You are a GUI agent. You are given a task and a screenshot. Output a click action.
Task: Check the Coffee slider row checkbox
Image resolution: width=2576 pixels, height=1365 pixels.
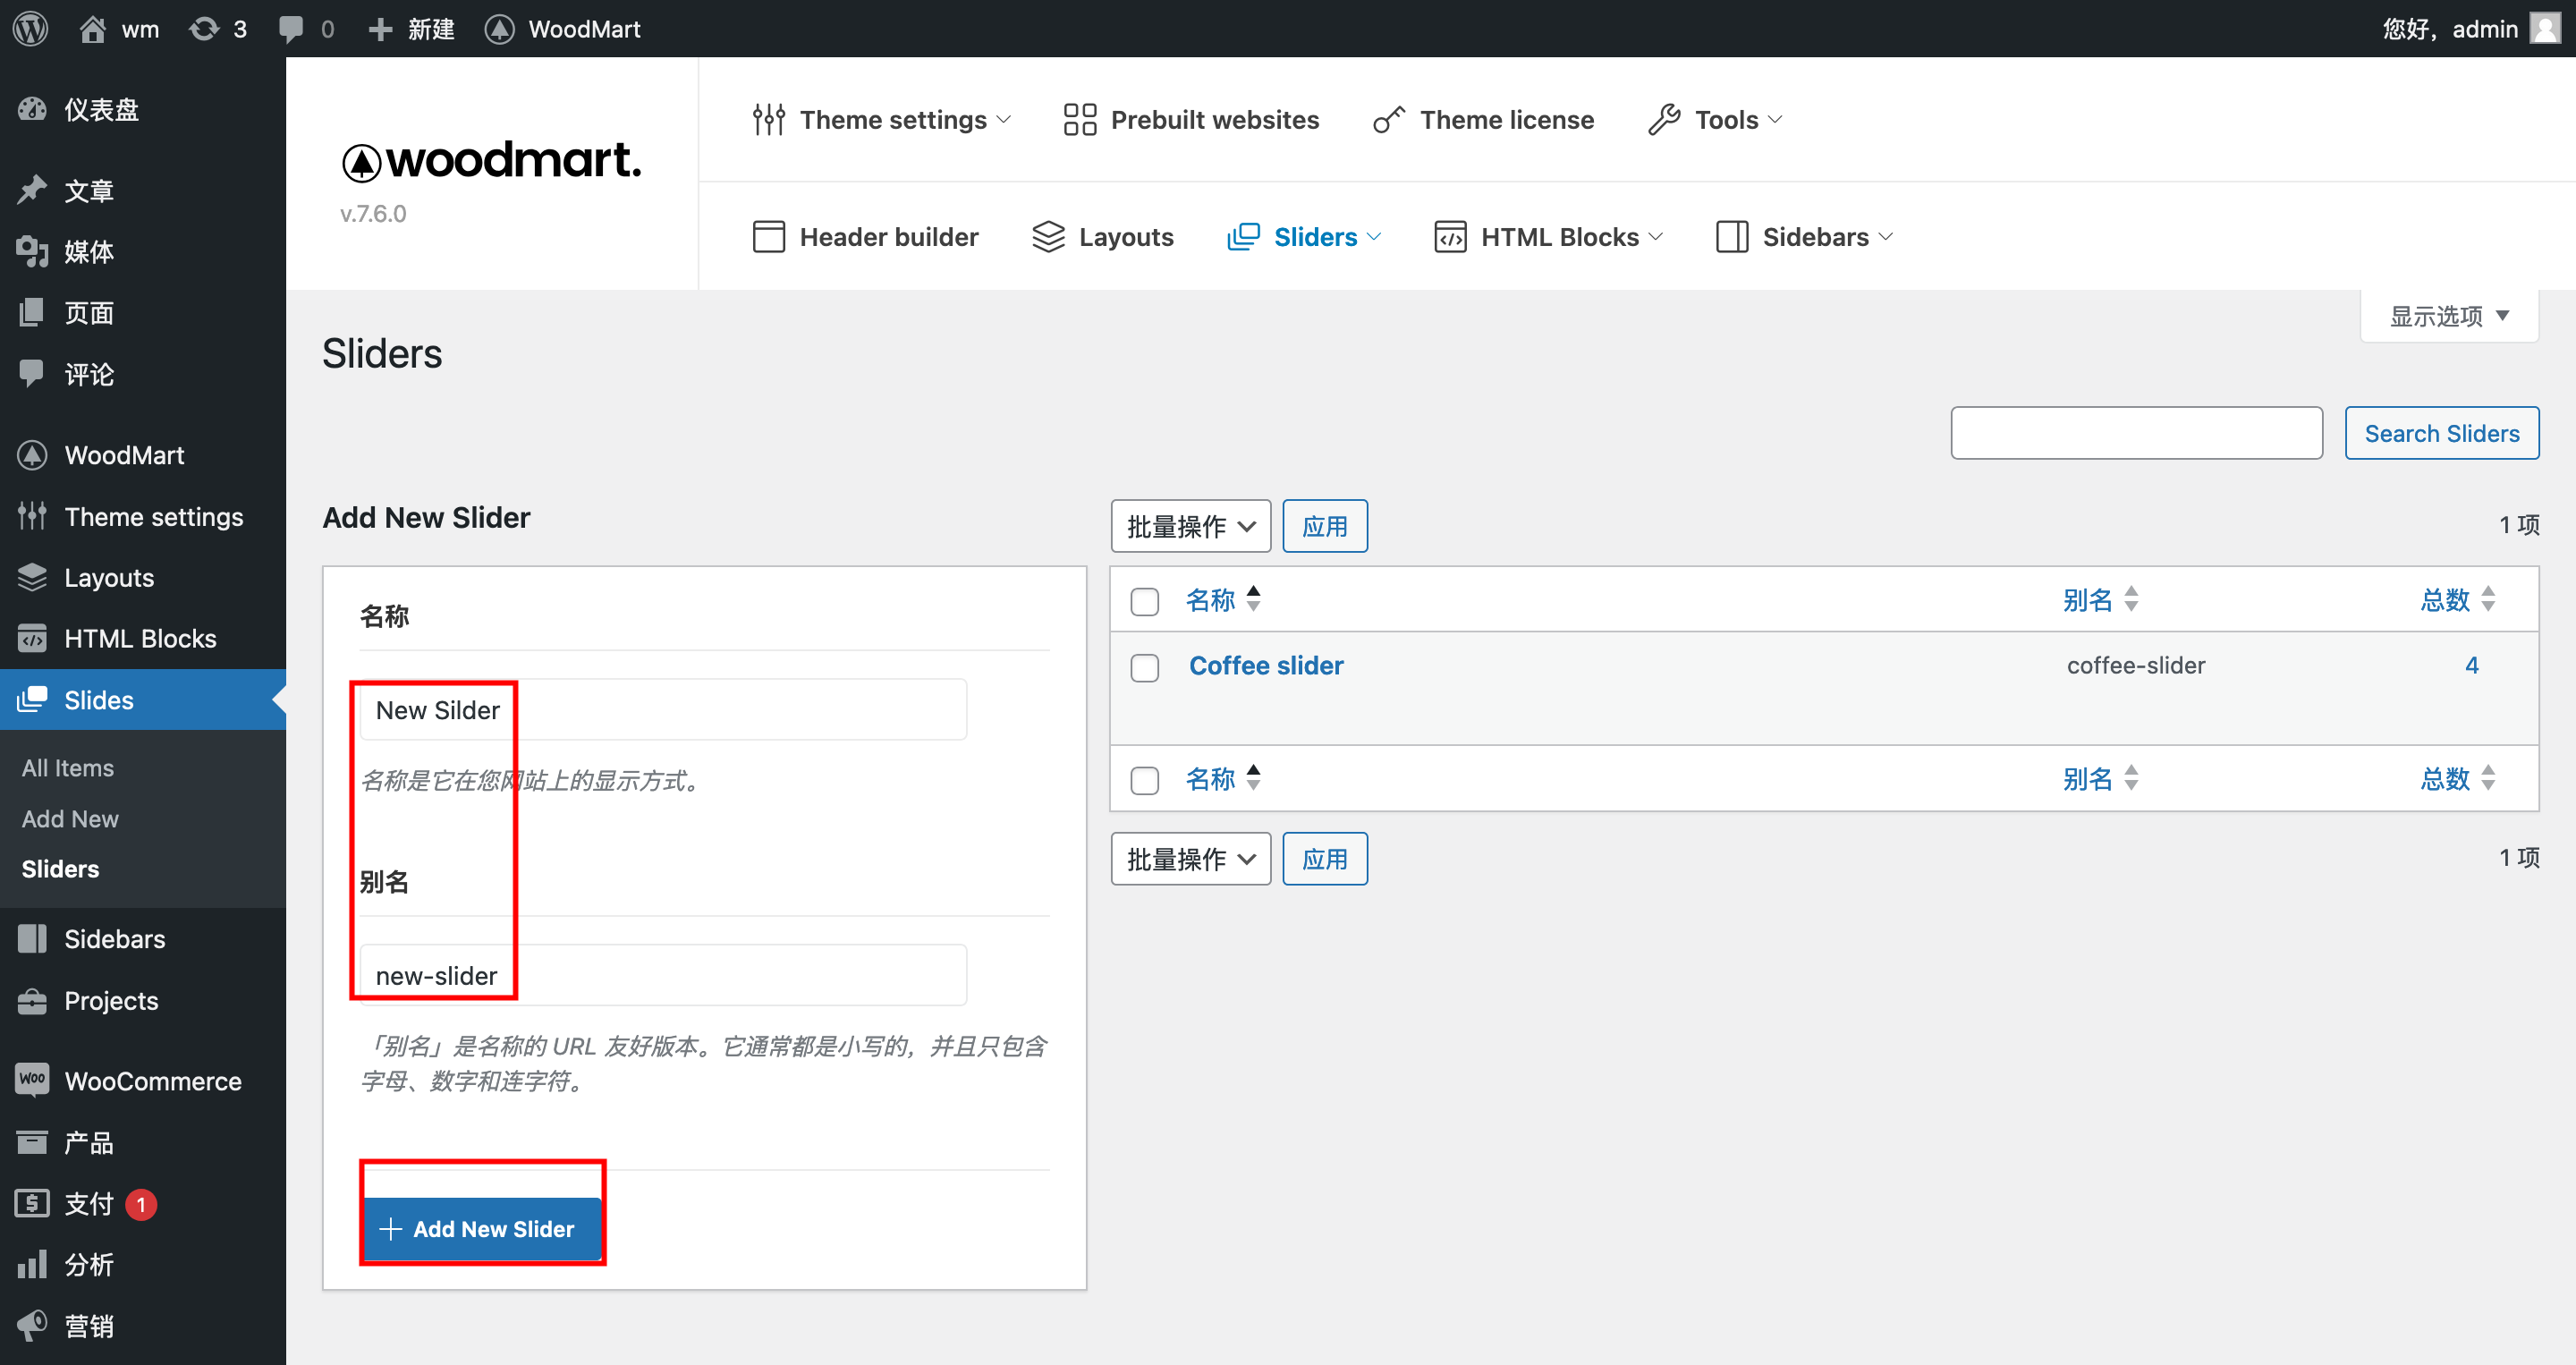pyautogui.click(x=1144, y=667)
